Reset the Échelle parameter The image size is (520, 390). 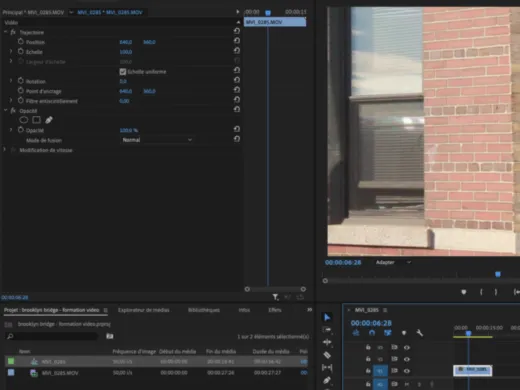[x=237, y=51]
